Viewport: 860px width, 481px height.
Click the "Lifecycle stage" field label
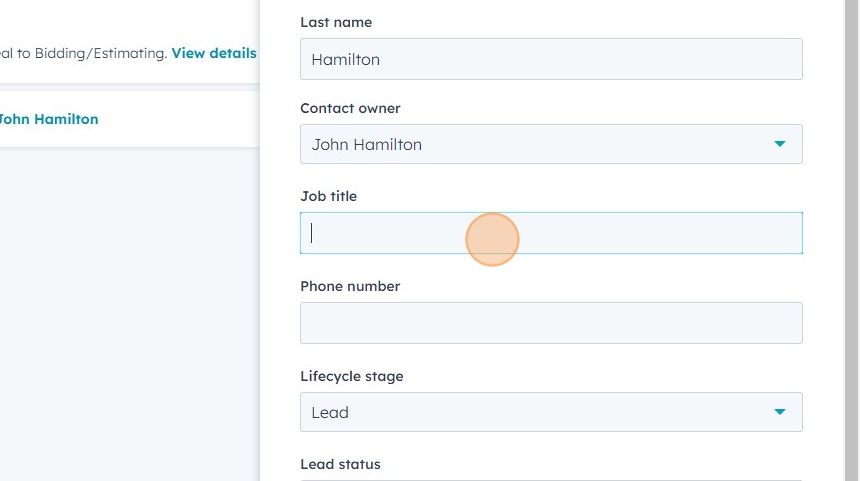click(x=351, y=376)
